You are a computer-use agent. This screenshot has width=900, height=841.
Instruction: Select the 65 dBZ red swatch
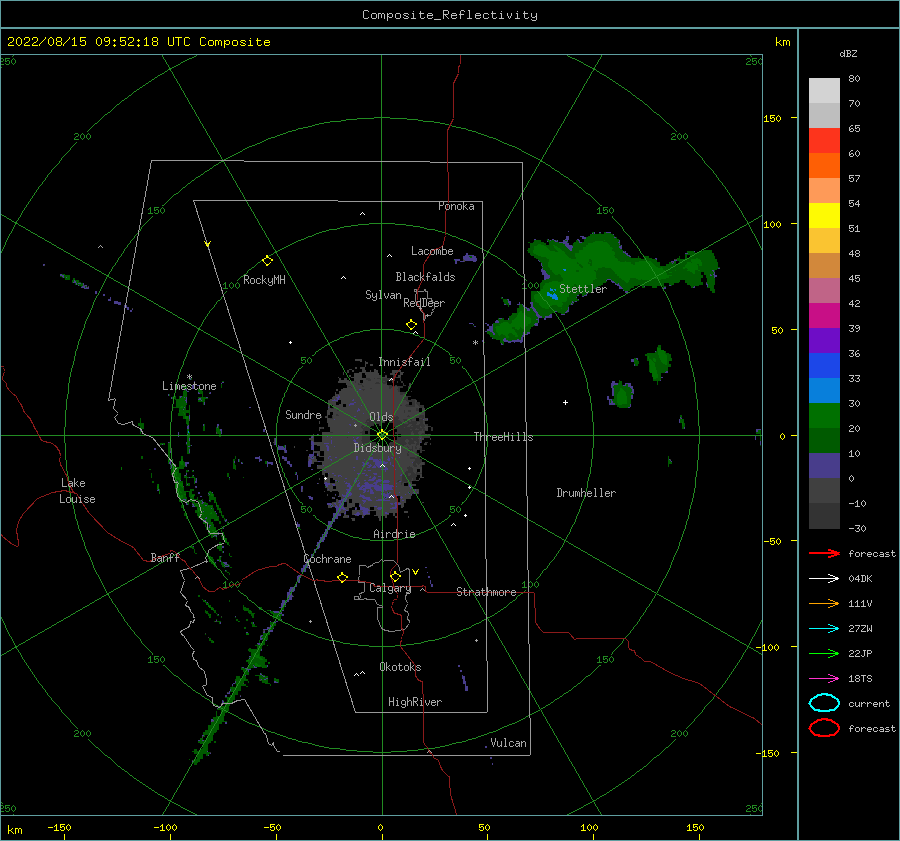(824, 140)
